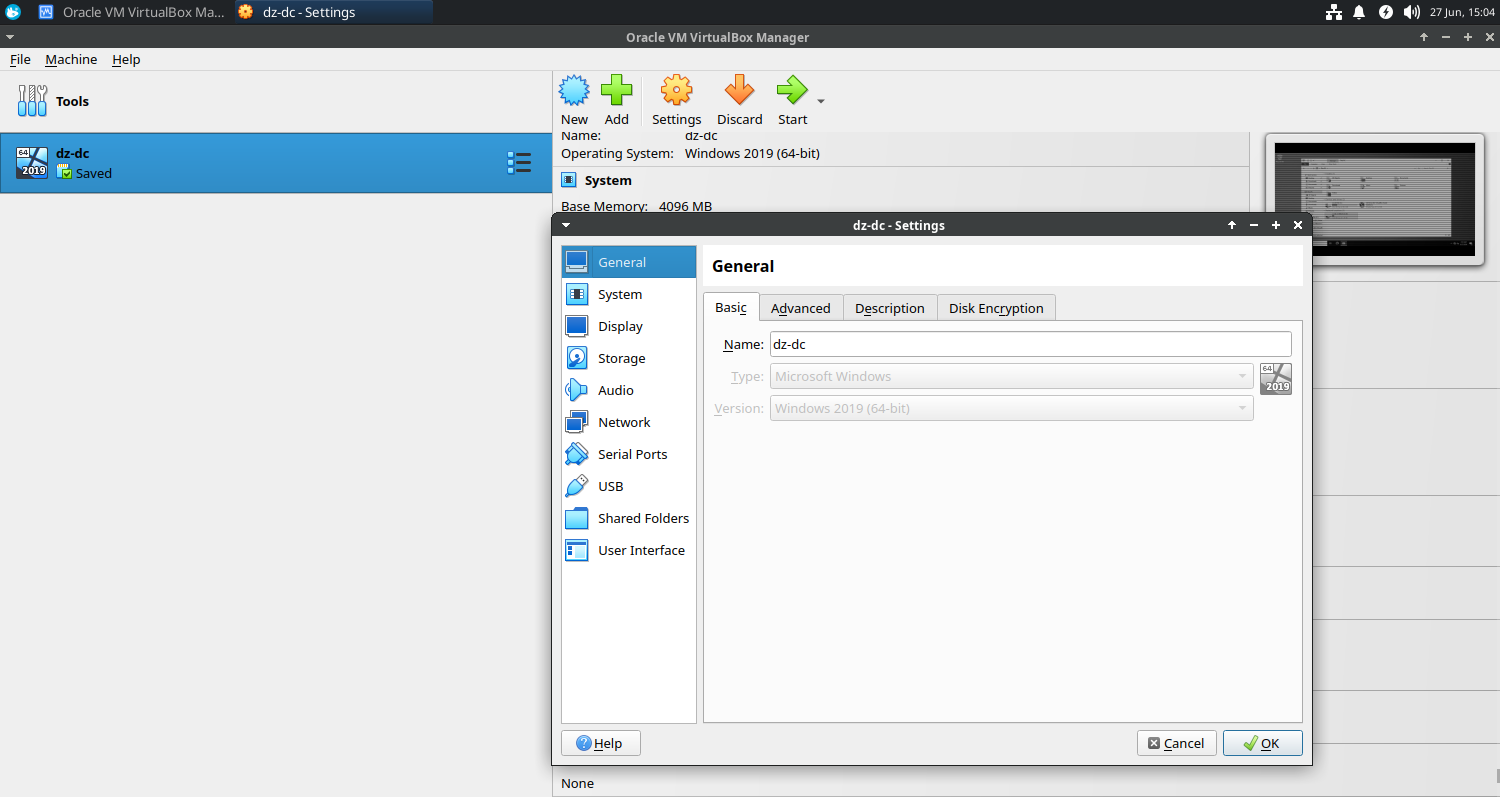Viewport: 1500px width, 797px height.
Task: Click the Add machine green plus icon
Action: pyautogui.click(x=617, y=91)
